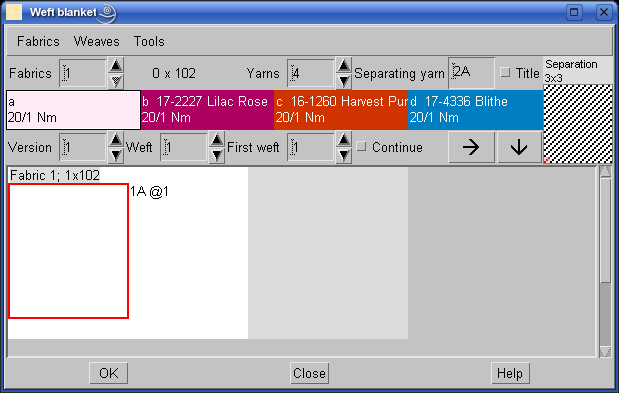Click the Close button
The width and height of the screenshot is (619, 393).
(309, 373)
